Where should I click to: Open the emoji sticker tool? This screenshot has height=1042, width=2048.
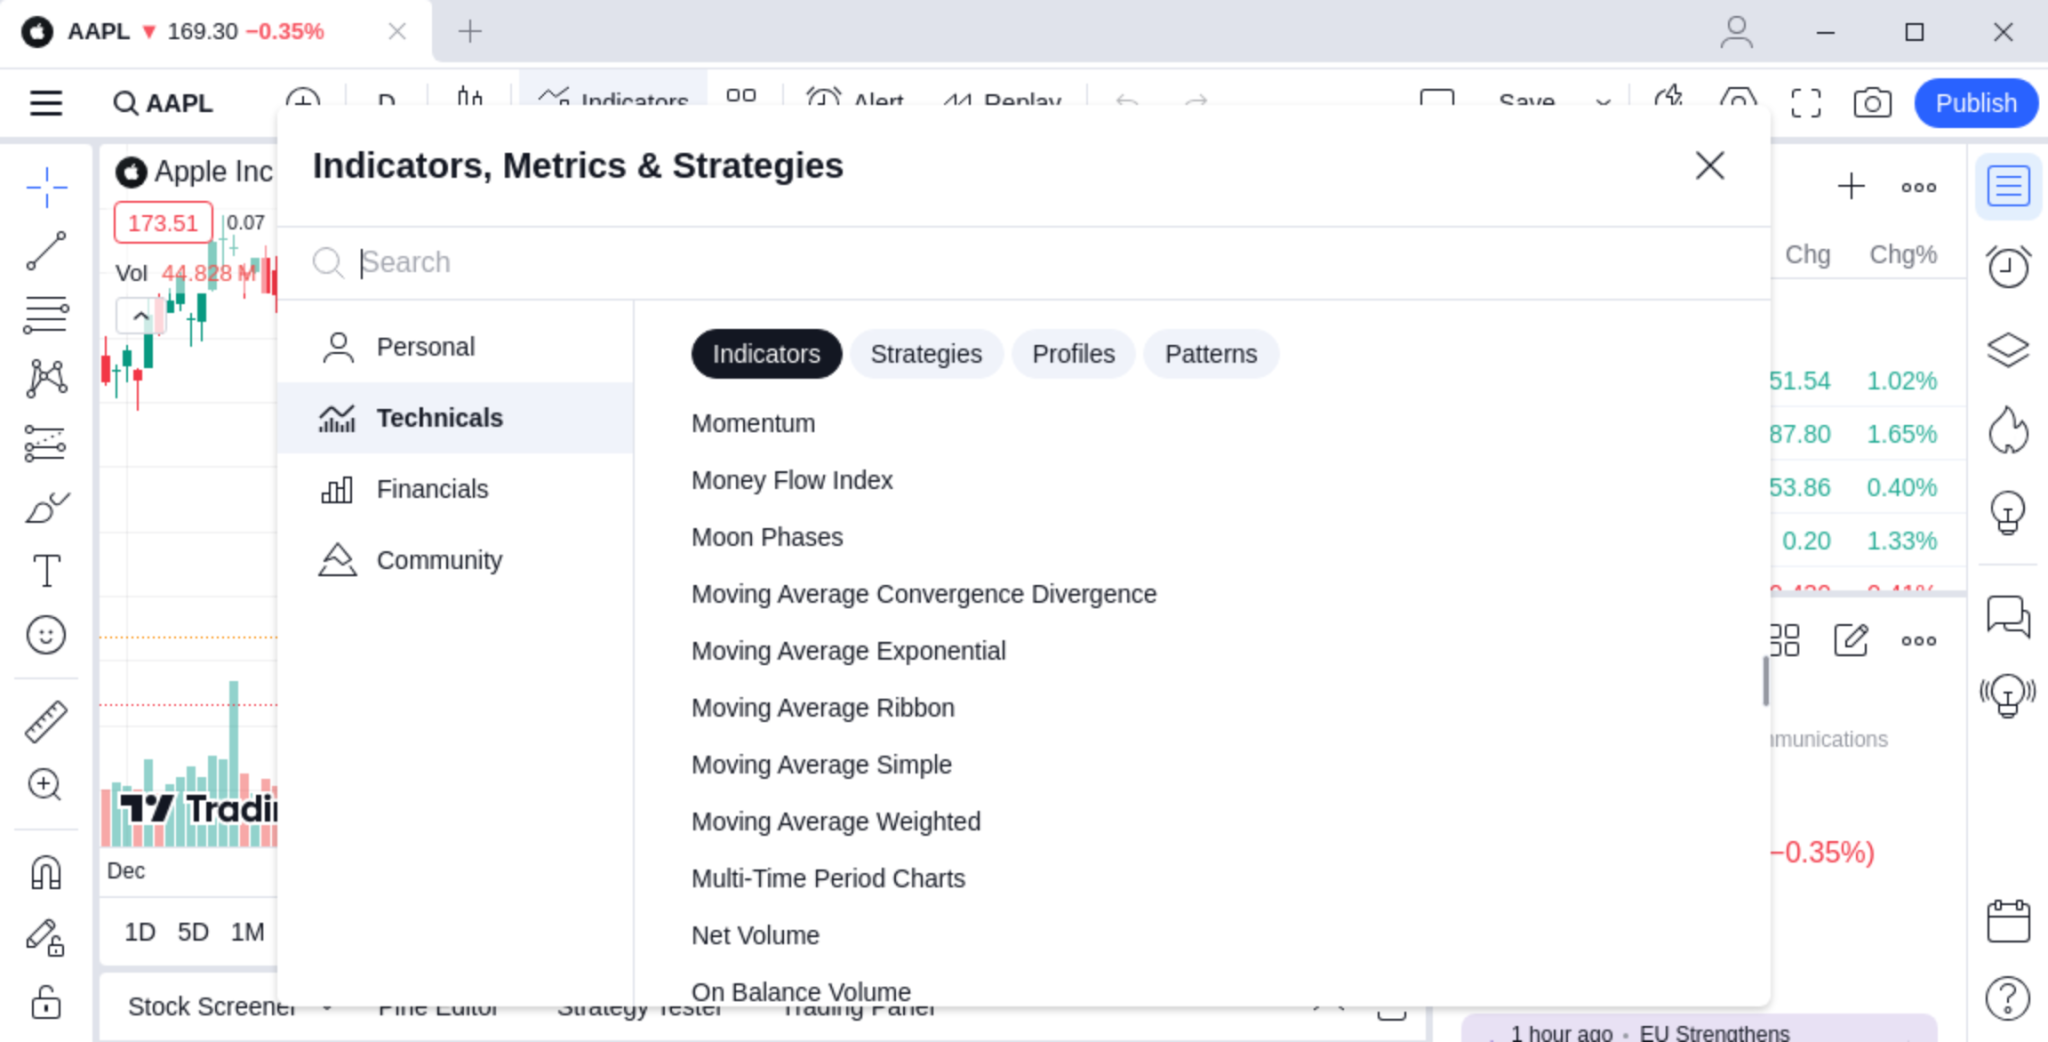coord(46,634)
